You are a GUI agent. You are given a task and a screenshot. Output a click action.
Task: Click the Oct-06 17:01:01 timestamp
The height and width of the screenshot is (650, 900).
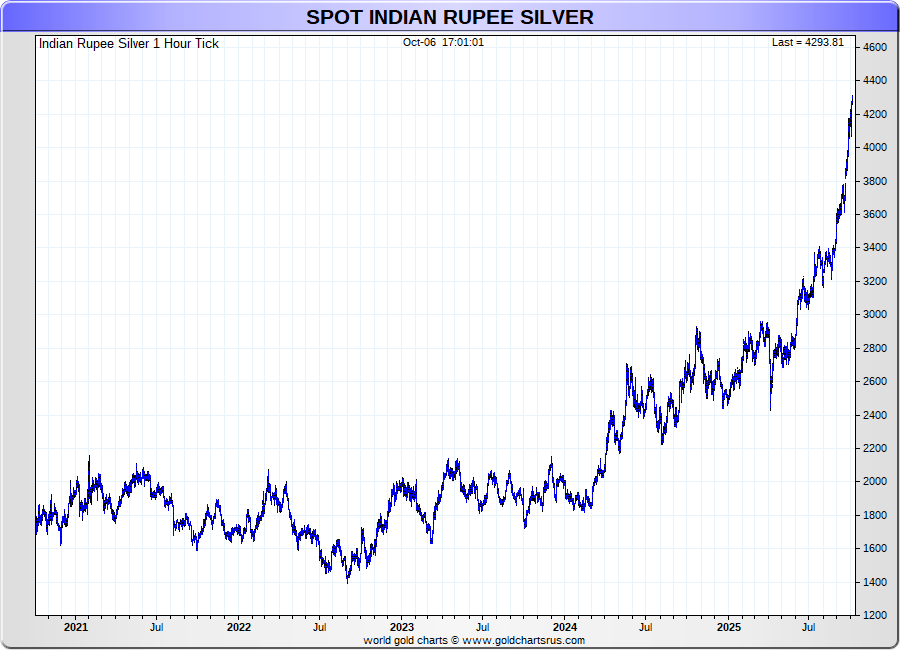[x=443, y=42]
